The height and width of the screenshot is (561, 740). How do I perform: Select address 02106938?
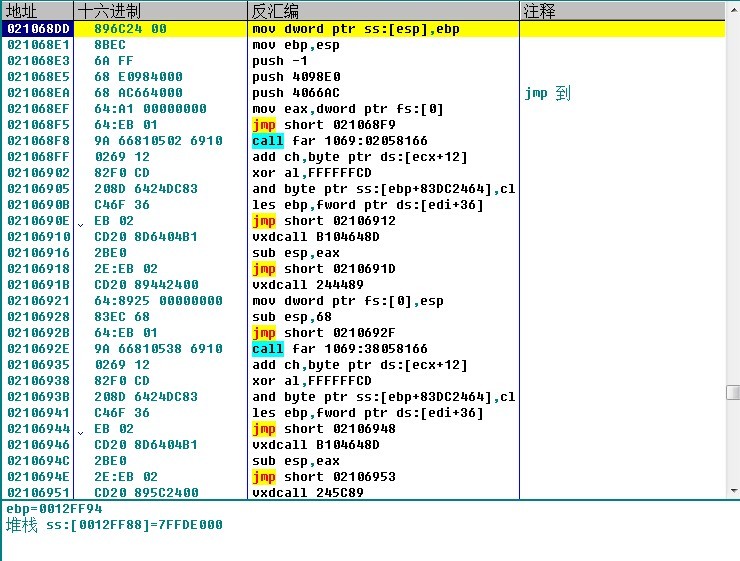38,381
